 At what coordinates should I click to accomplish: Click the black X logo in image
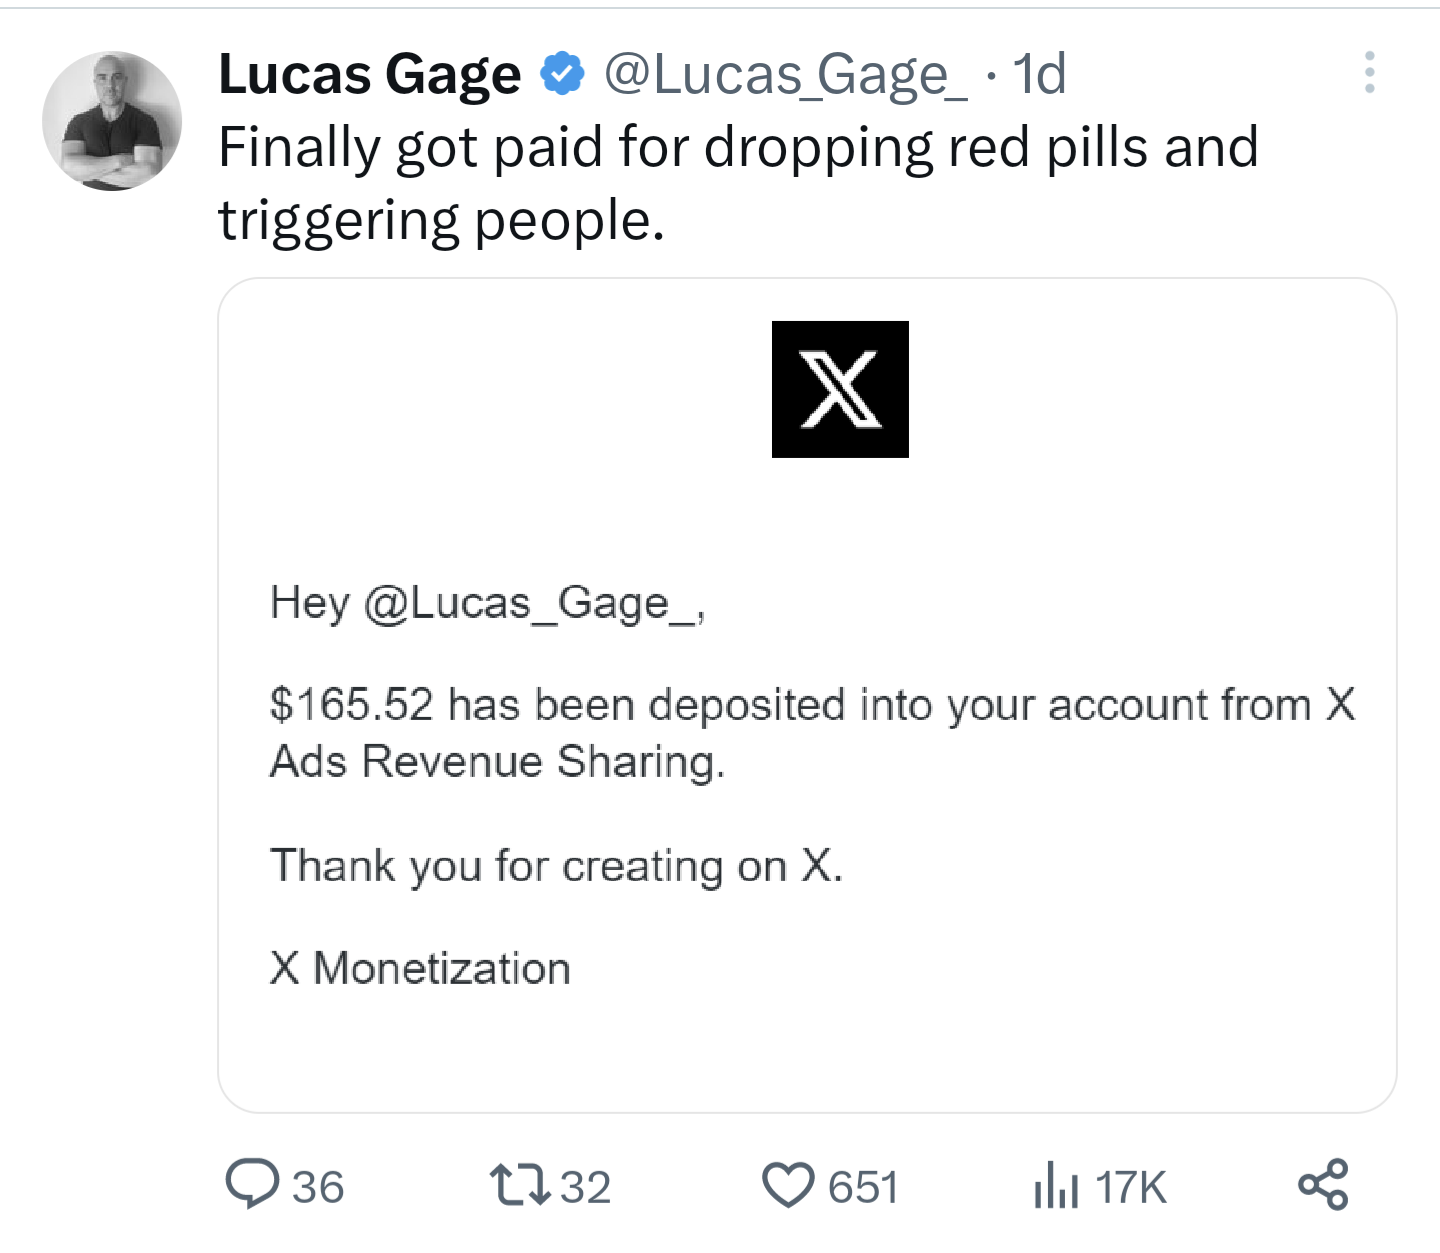click(x=840, y=389)
